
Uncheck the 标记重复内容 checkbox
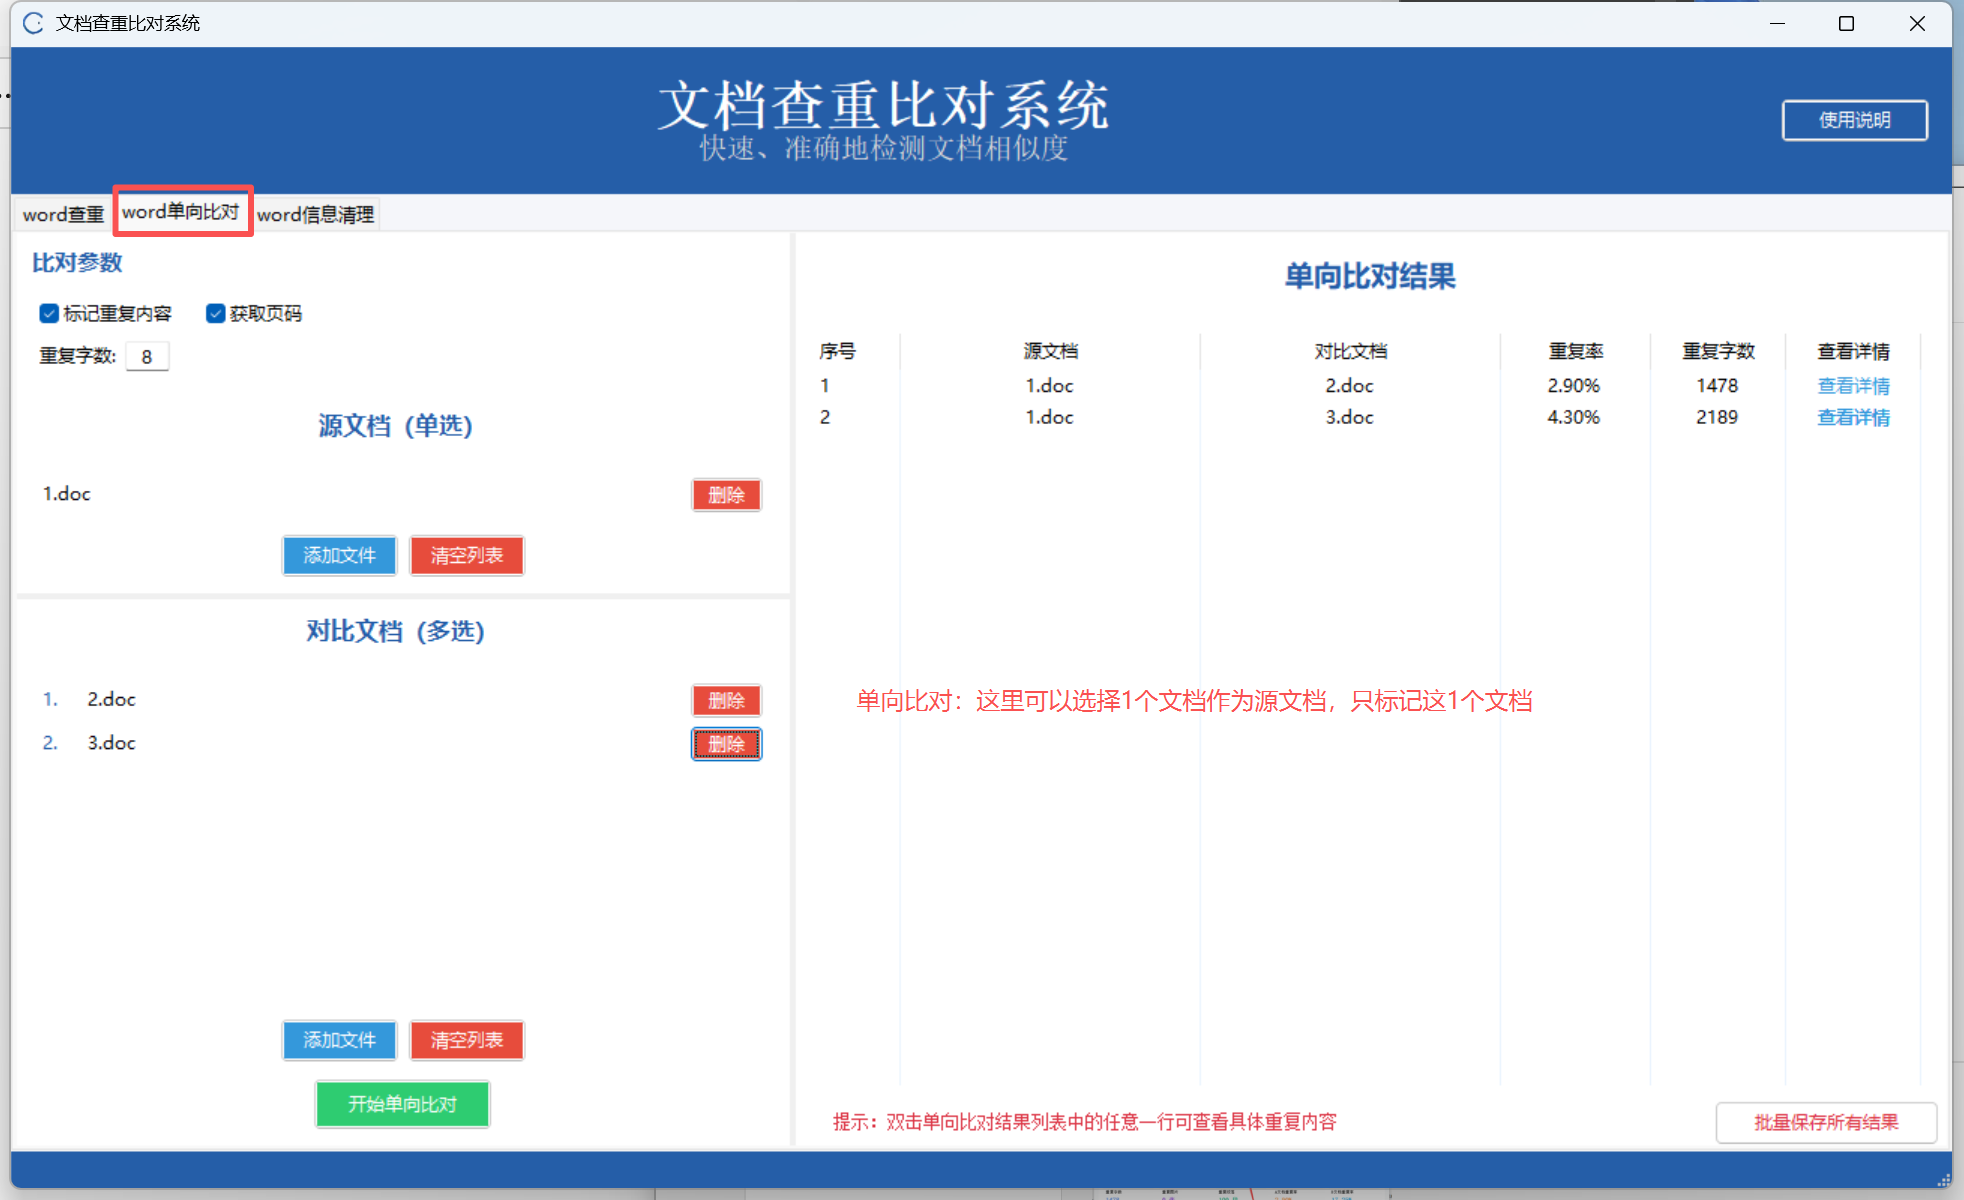point(49,314)
